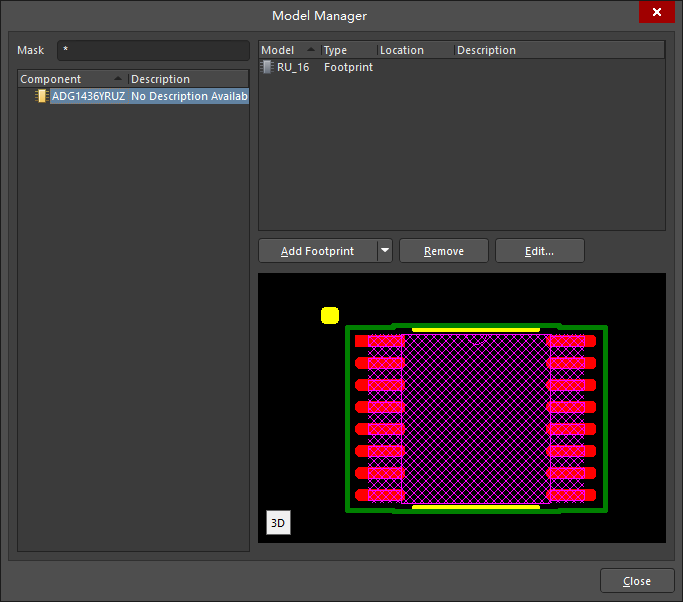Click the RU_16 footprint model icon

267,67
